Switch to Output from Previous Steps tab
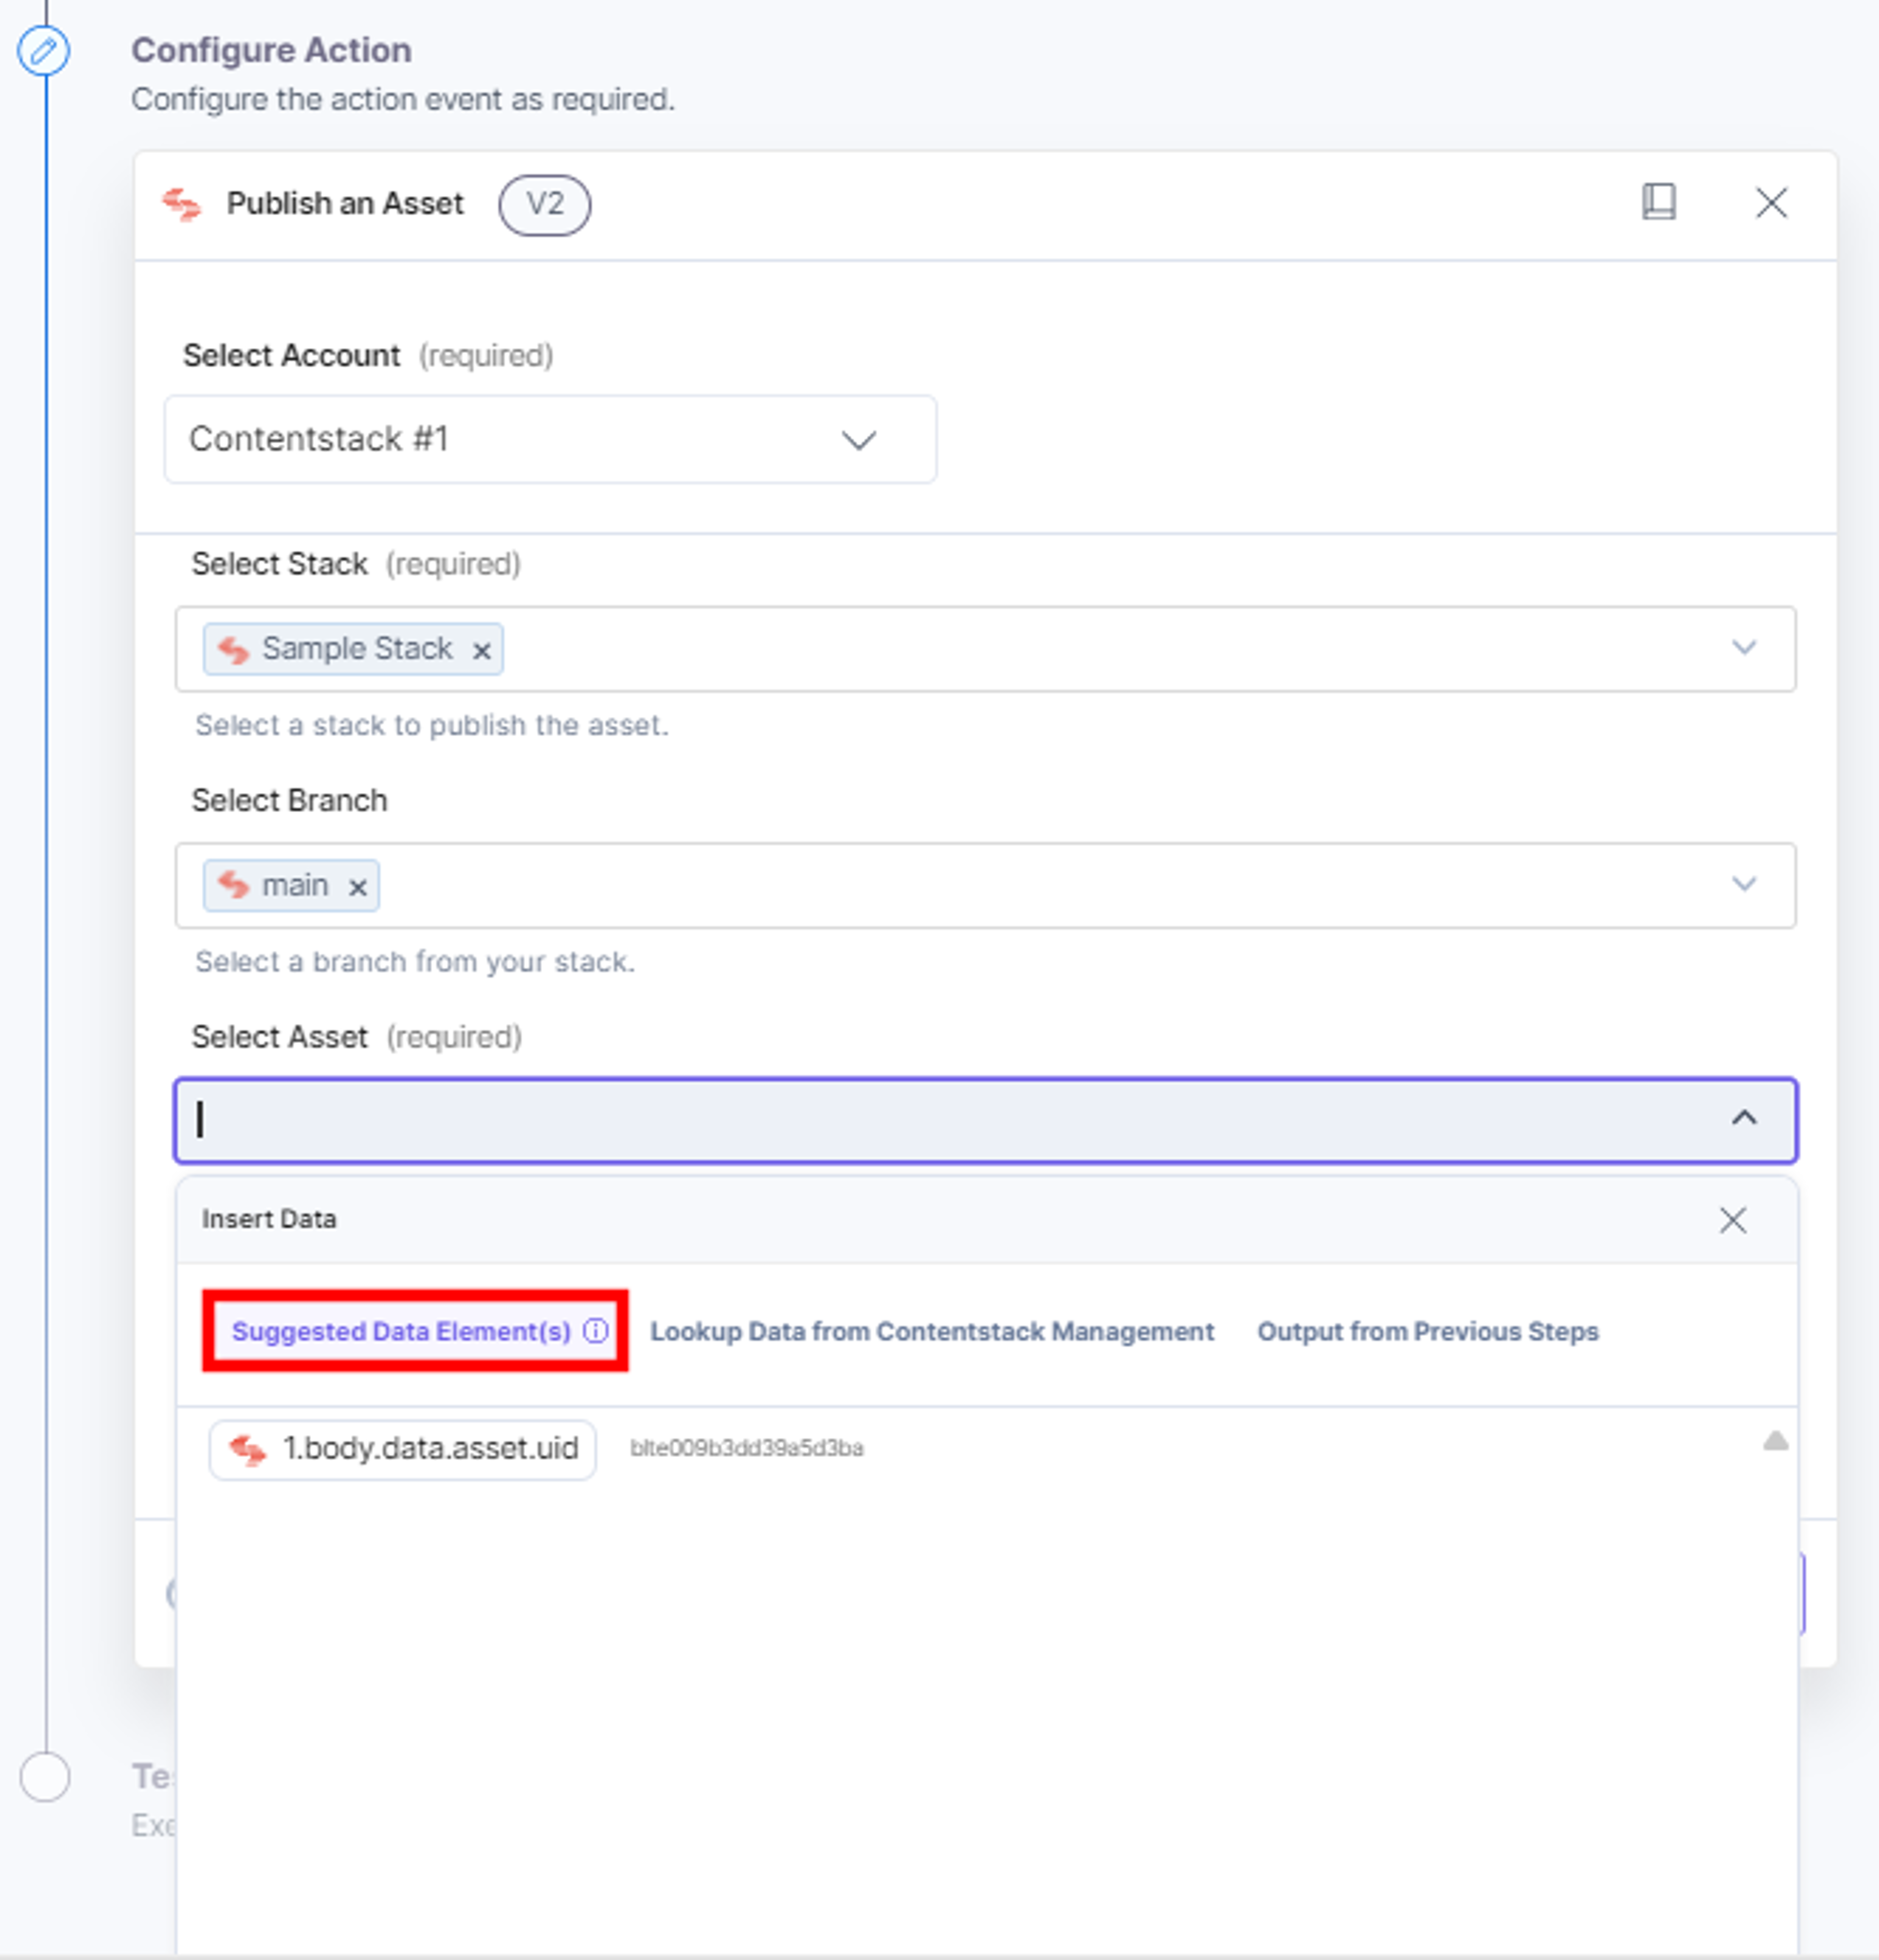The height and width of the screenshot is (1960, 1879). tap(1428, 1331)
